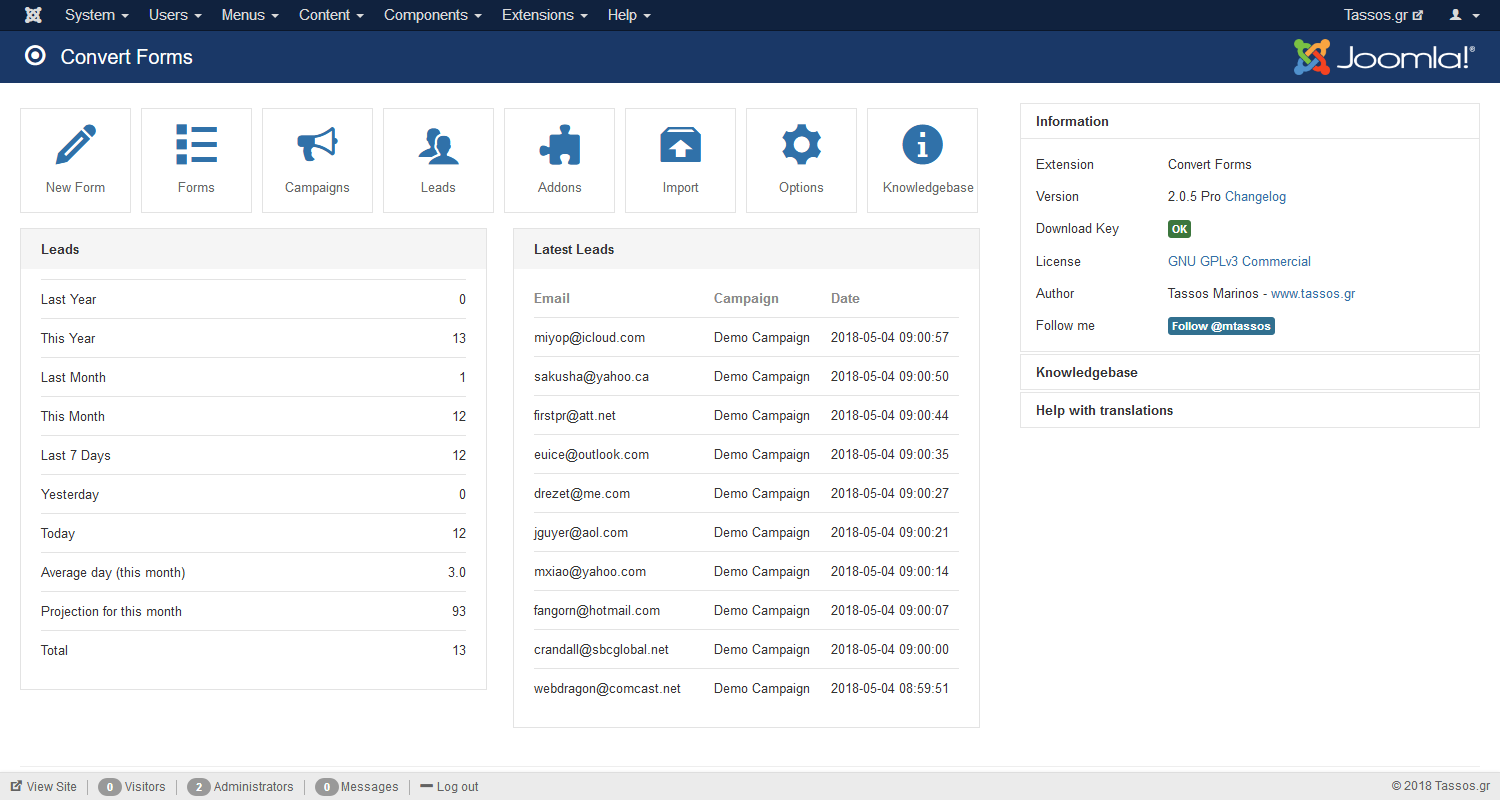The width and height of the screenshot is (1500, 800).
Task: Collapse the Information panel header
Action: click(1250, 121)
